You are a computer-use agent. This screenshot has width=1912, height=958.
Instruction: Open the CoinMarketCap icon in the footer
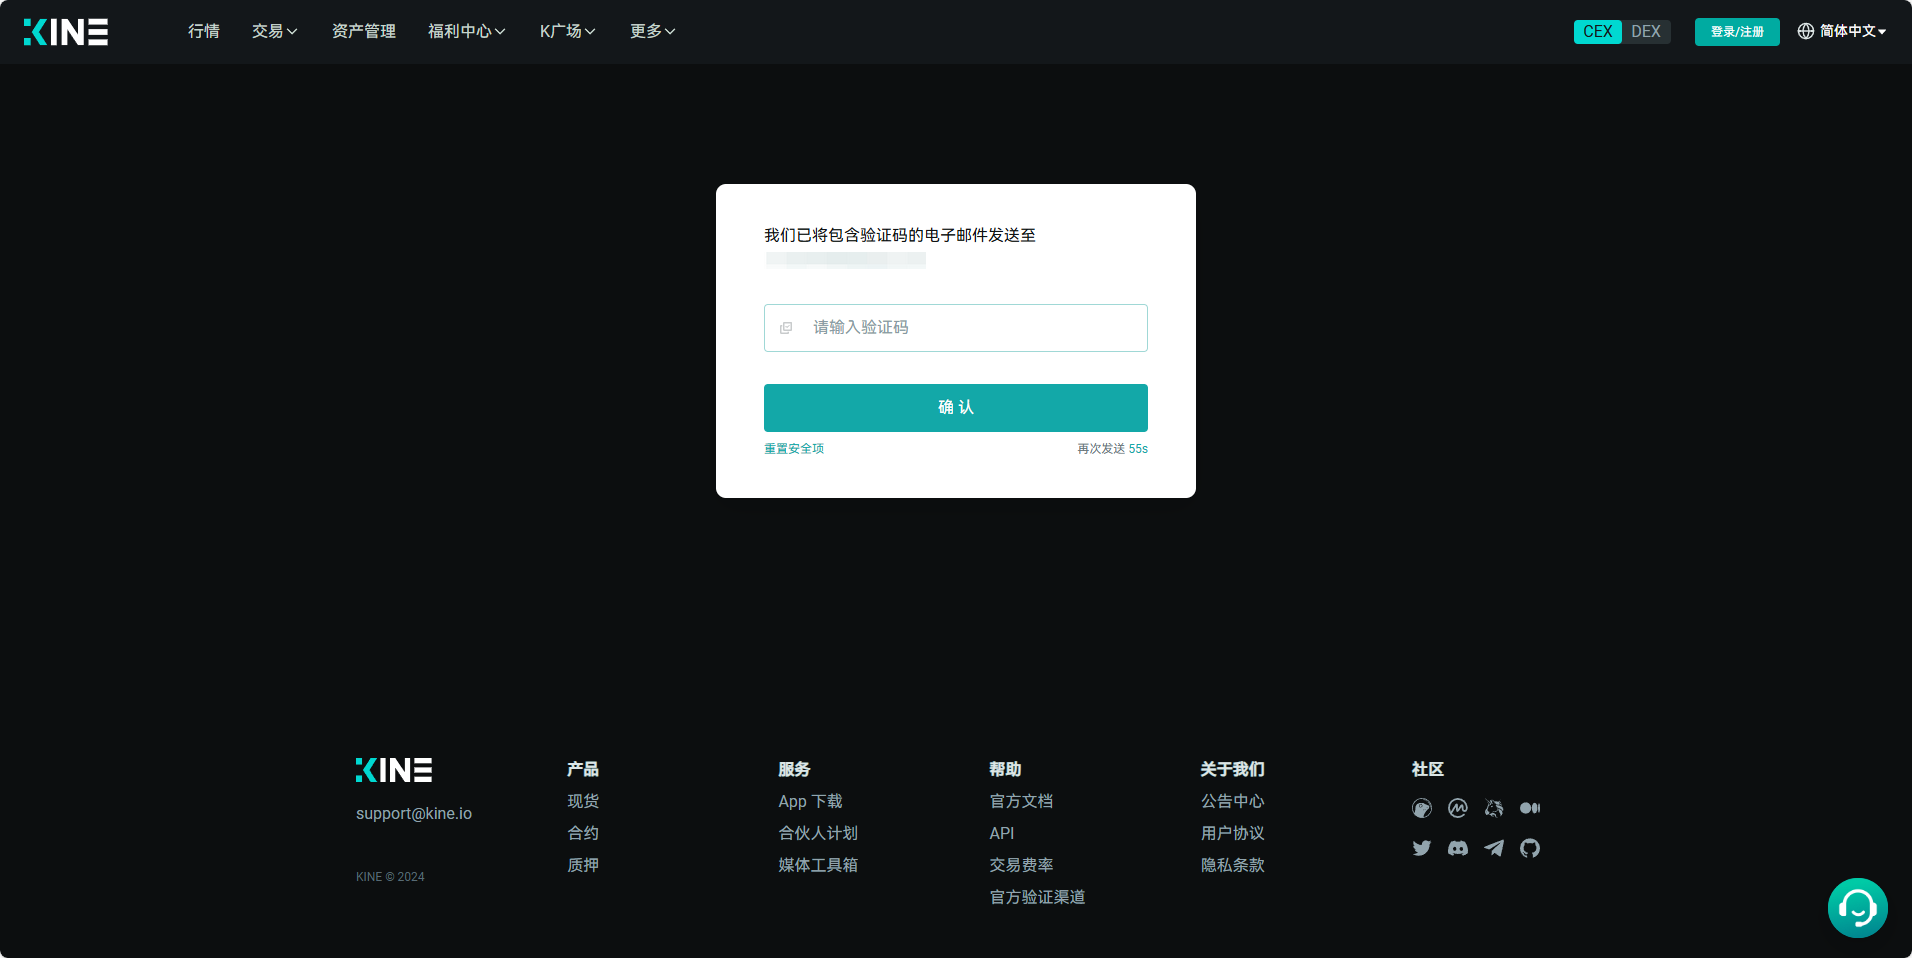1457,808
